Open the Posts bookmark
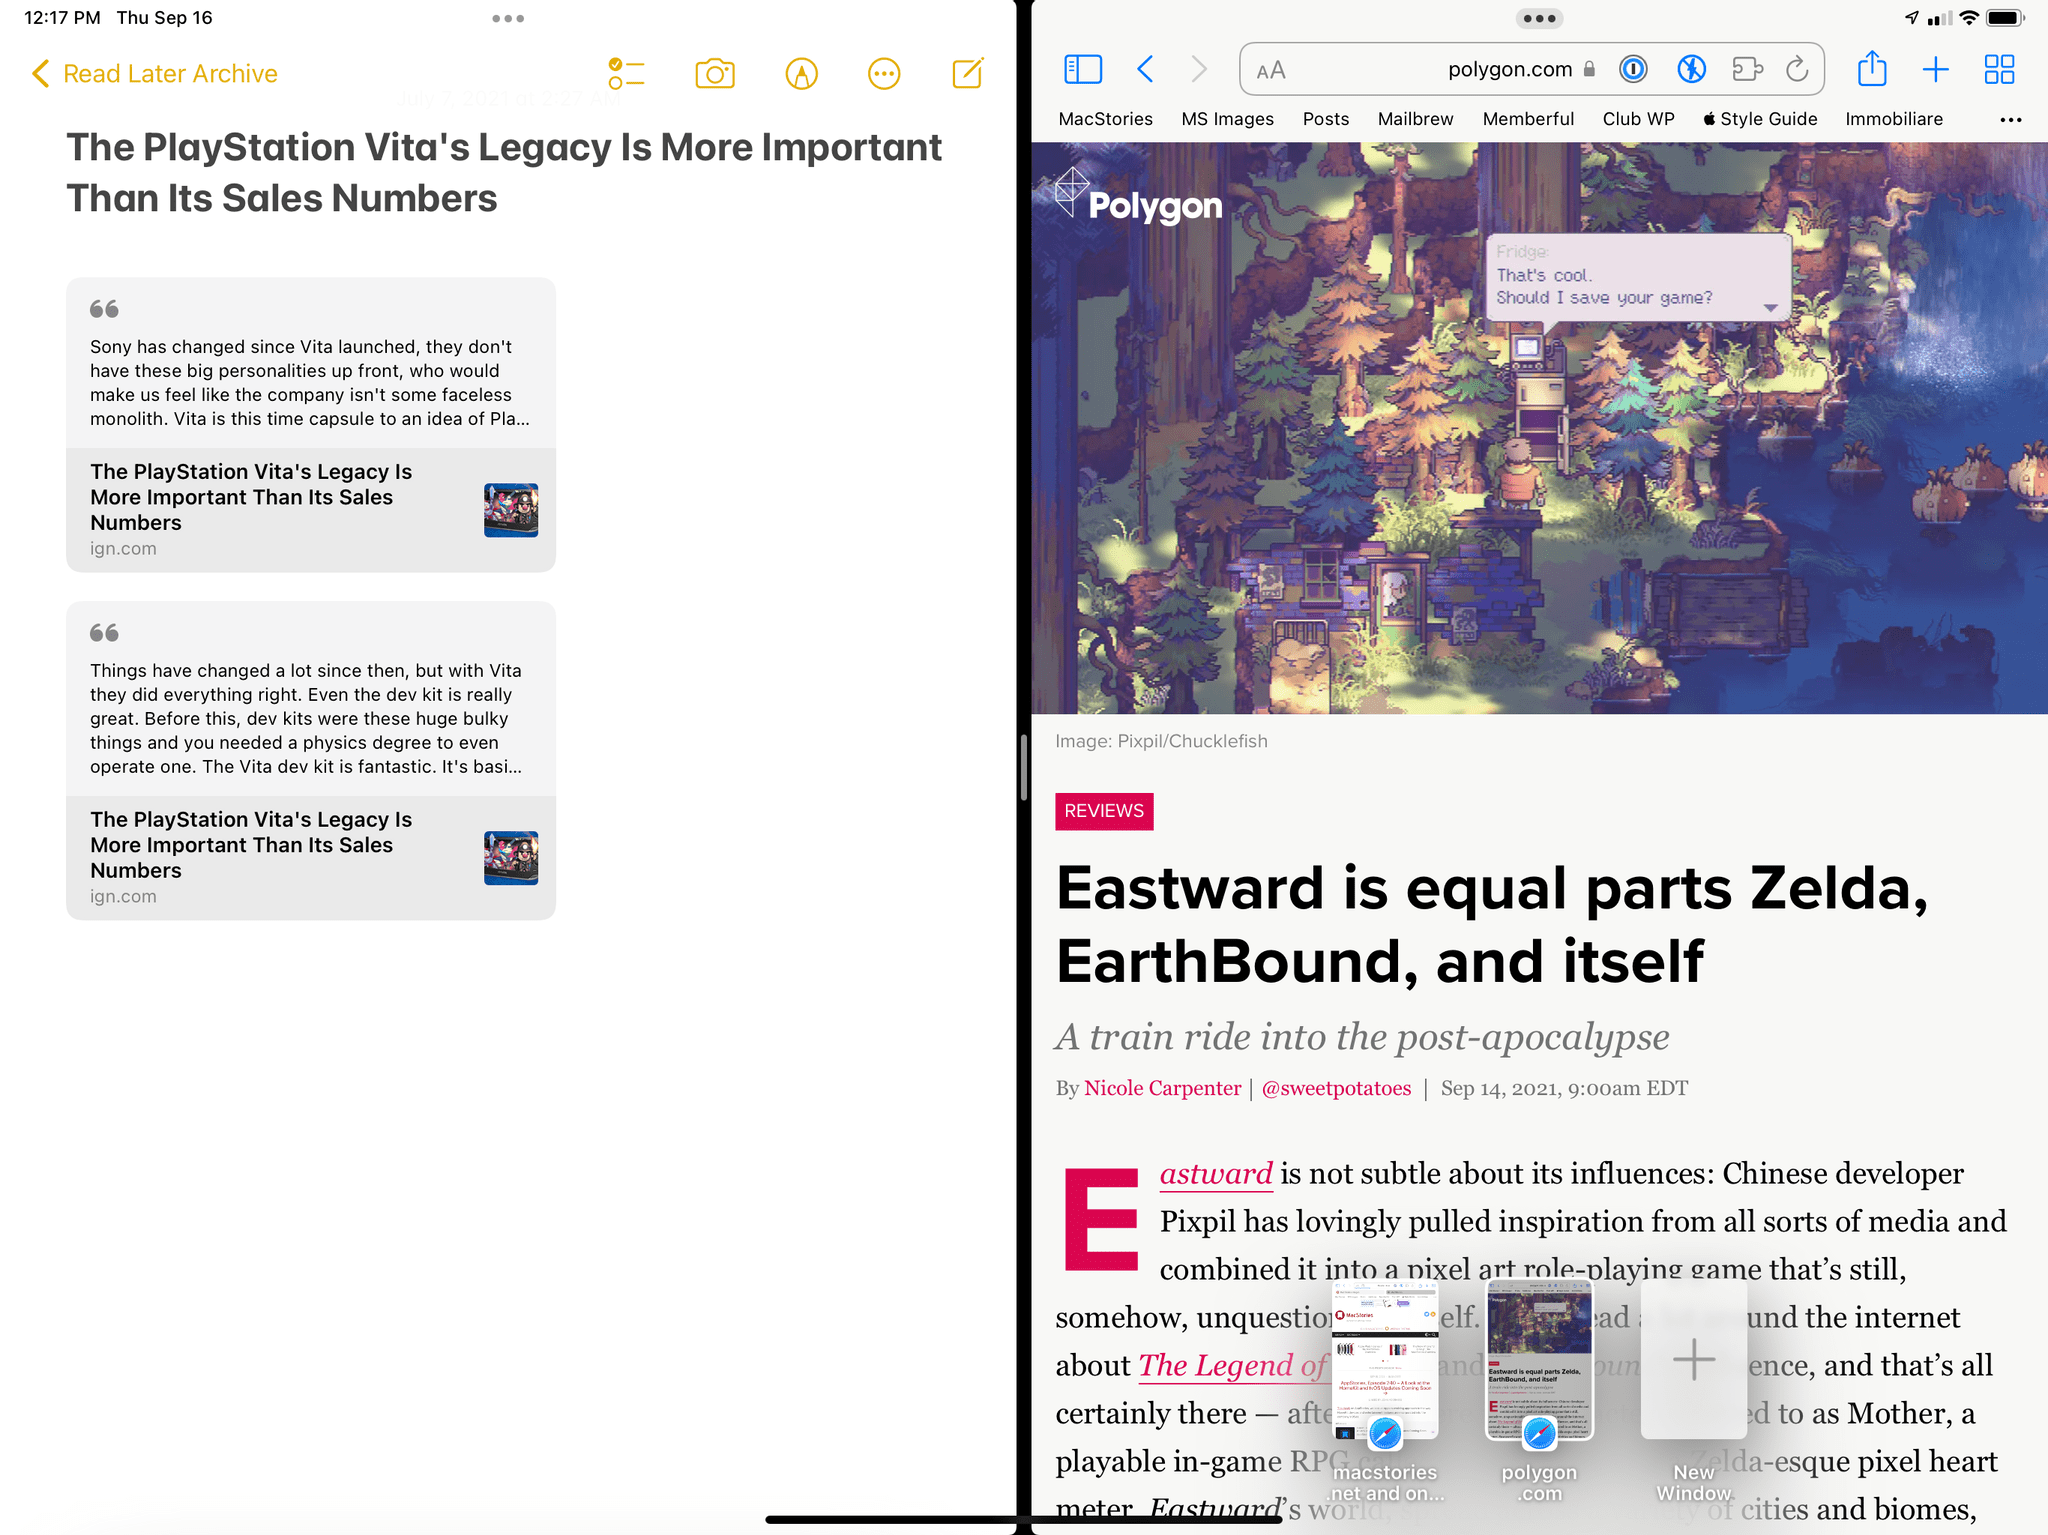The width and height of the screenshot is (2048, 1535). [x=1326, y=119]
